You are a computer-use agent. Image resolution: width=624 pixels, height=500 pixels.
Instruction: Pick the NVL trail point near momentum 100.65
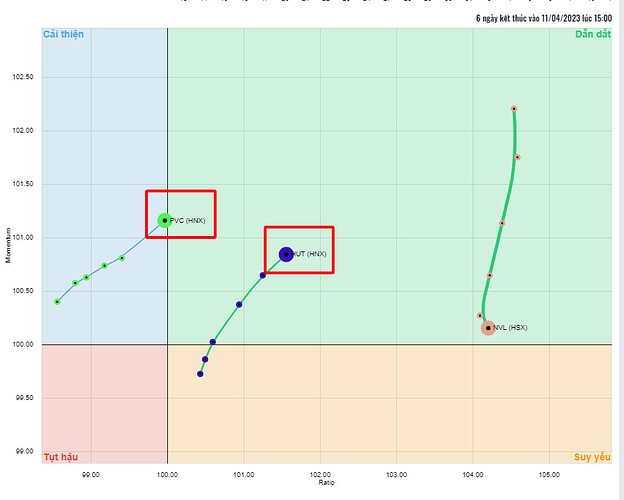[x=490, y=275]
